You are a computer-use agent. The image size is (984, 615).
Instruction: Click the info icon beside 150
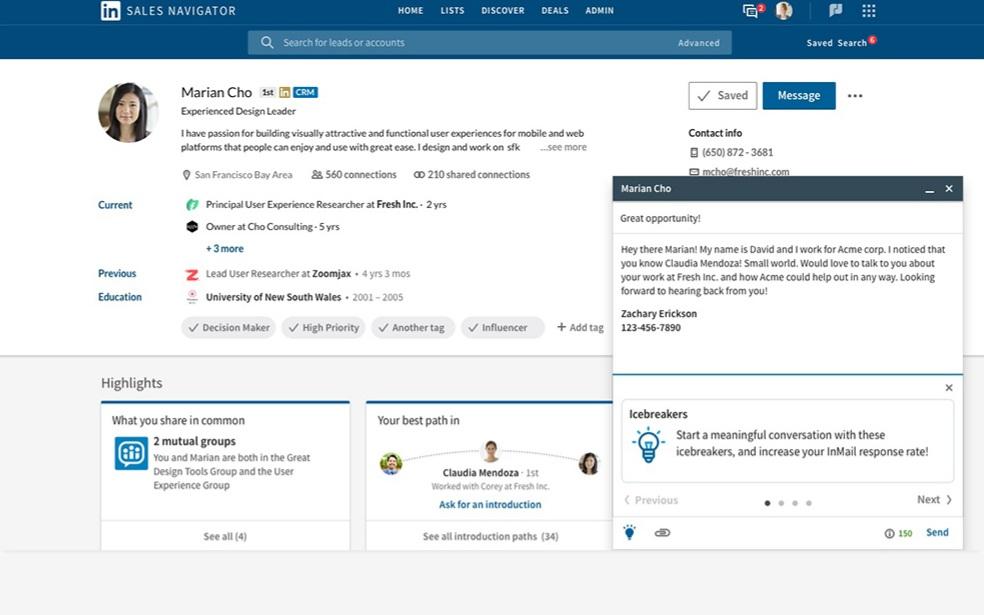pos(889,533)
